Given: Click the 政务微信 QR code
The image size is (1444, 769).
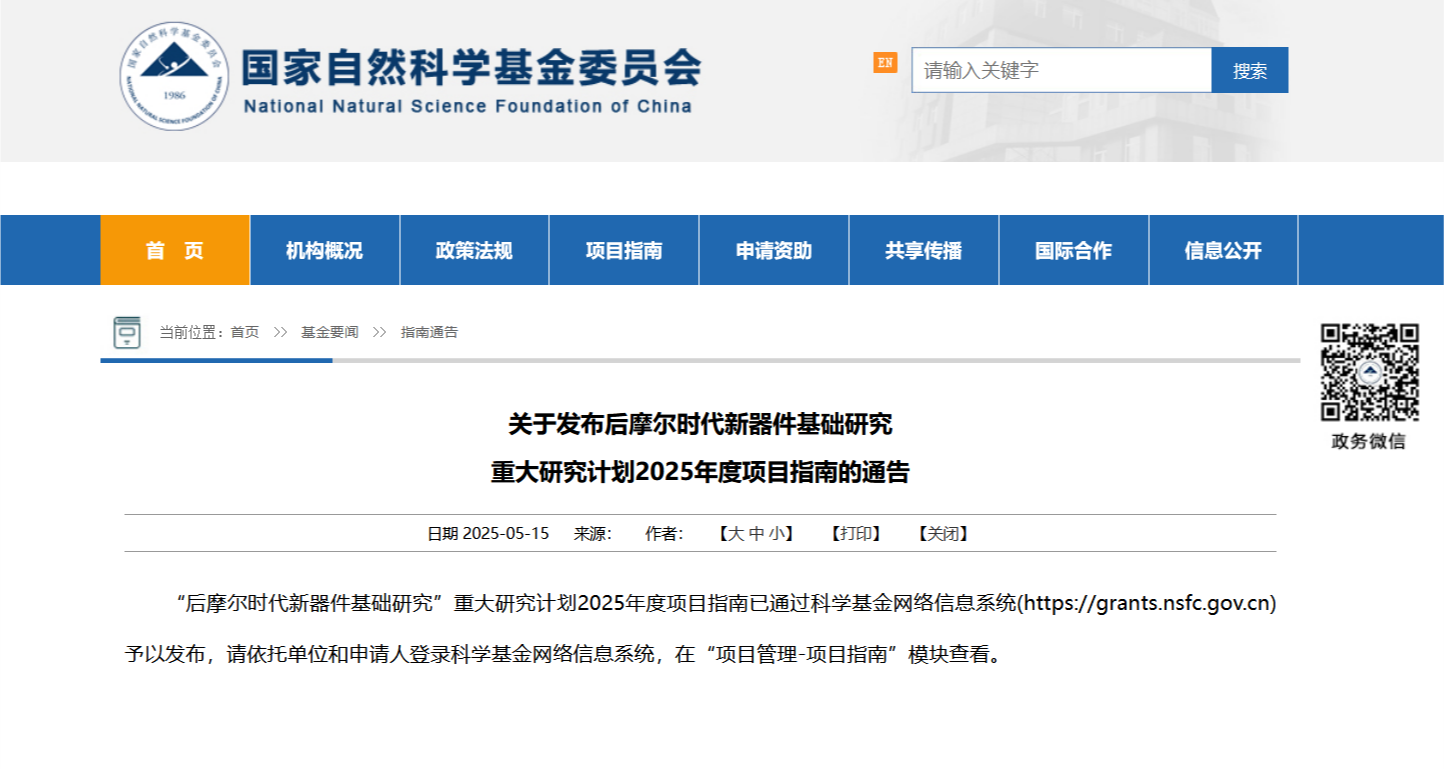Looking at the screenshot, I should (x=1369, y=372).
